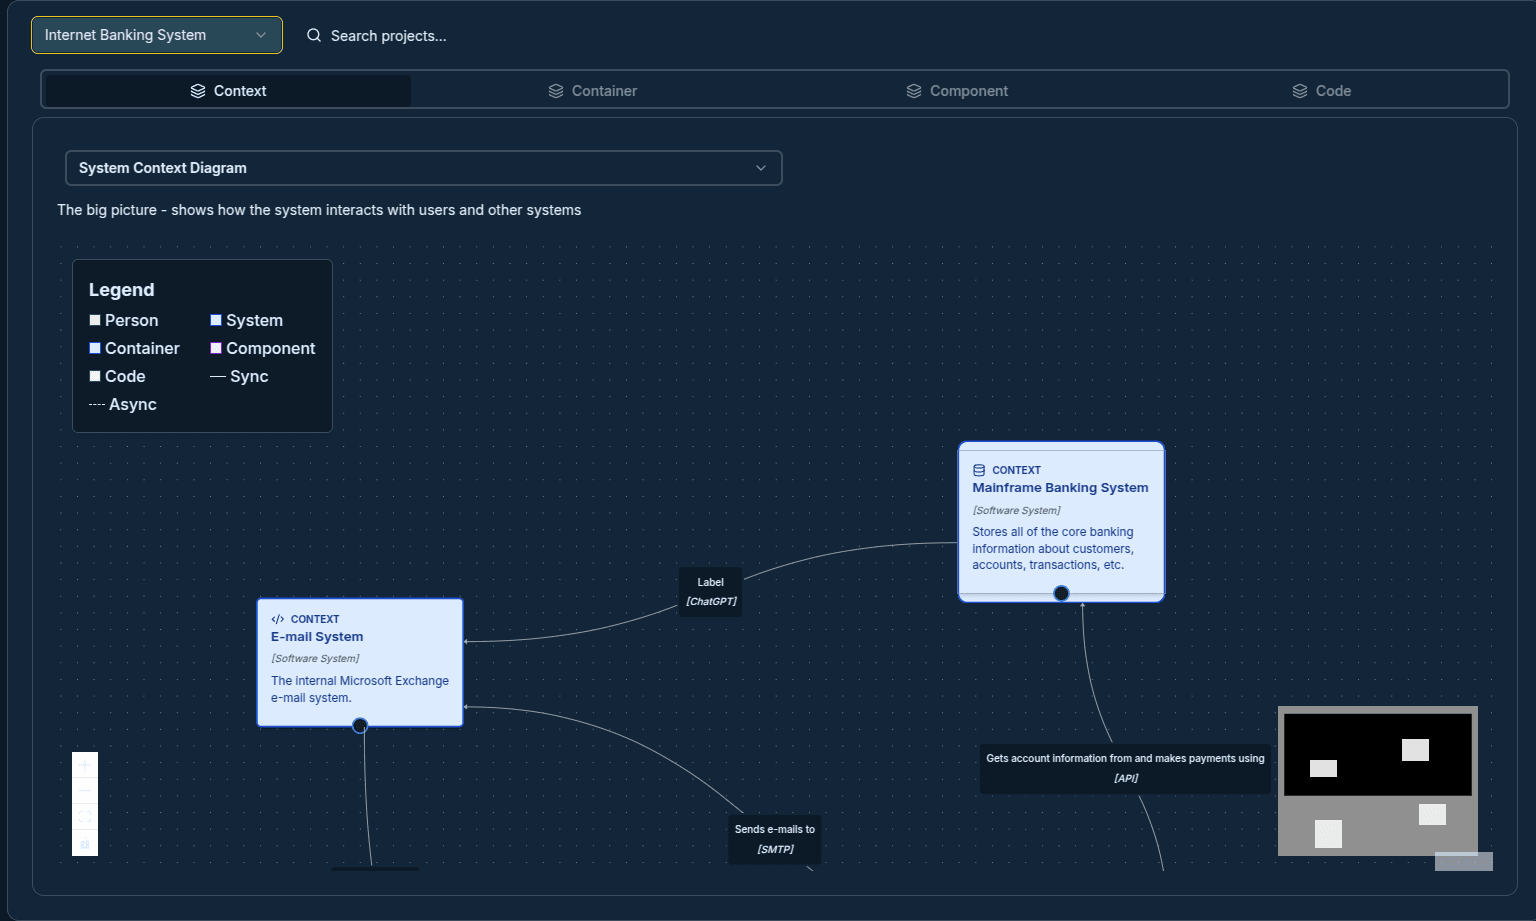The height and width of the screenshot is (921, 1536).
Task: Click the chevron on the diagram selector
Action: [760, 168]
